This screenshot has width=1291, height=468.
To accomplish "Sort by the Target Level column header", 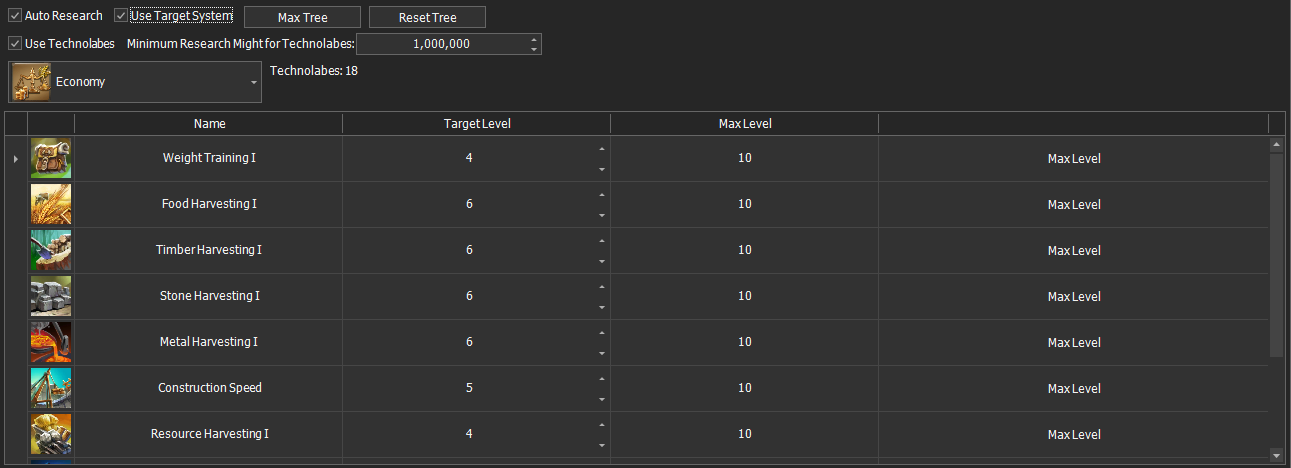I will (x=477, y=124).
